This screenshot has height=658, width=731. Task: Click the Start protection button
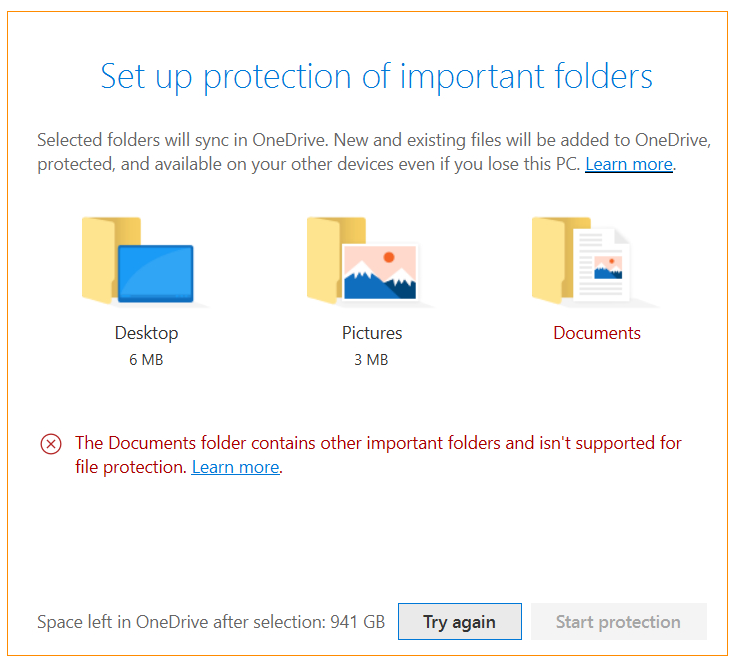pos(619,621)
